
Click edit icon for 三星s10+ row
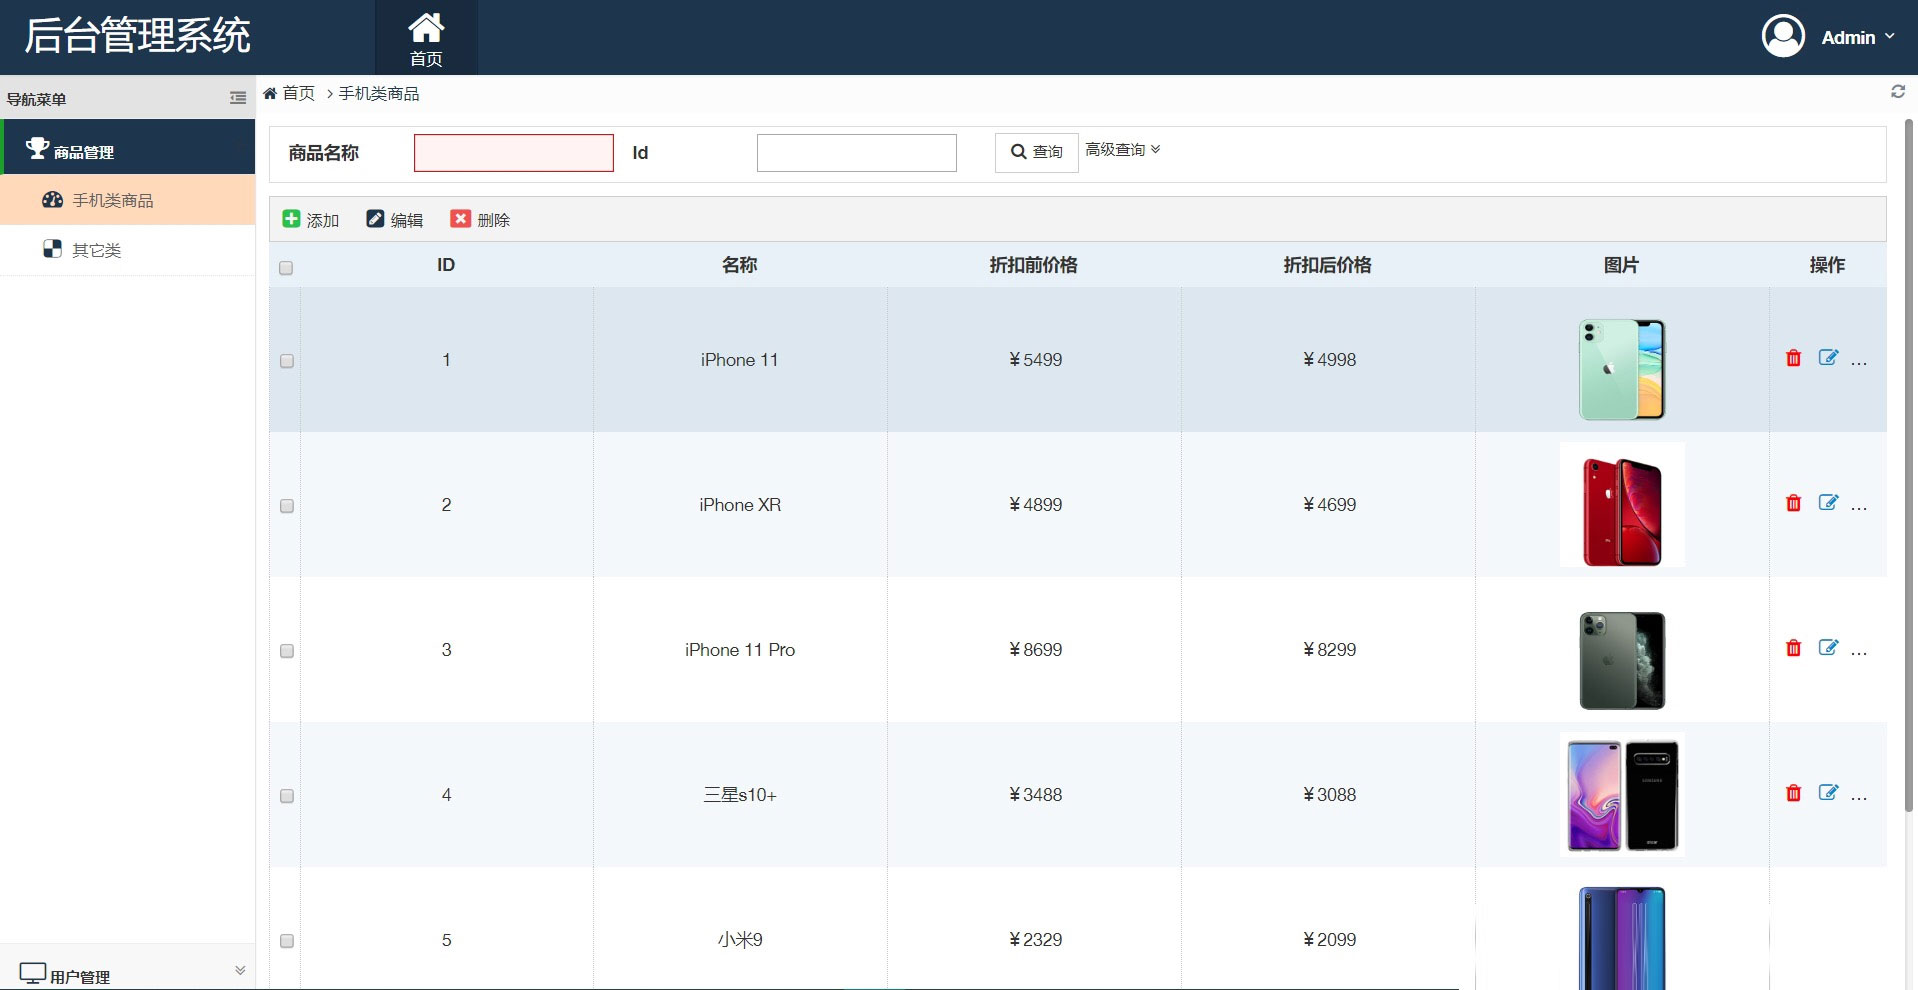(x=1827, y=793)
